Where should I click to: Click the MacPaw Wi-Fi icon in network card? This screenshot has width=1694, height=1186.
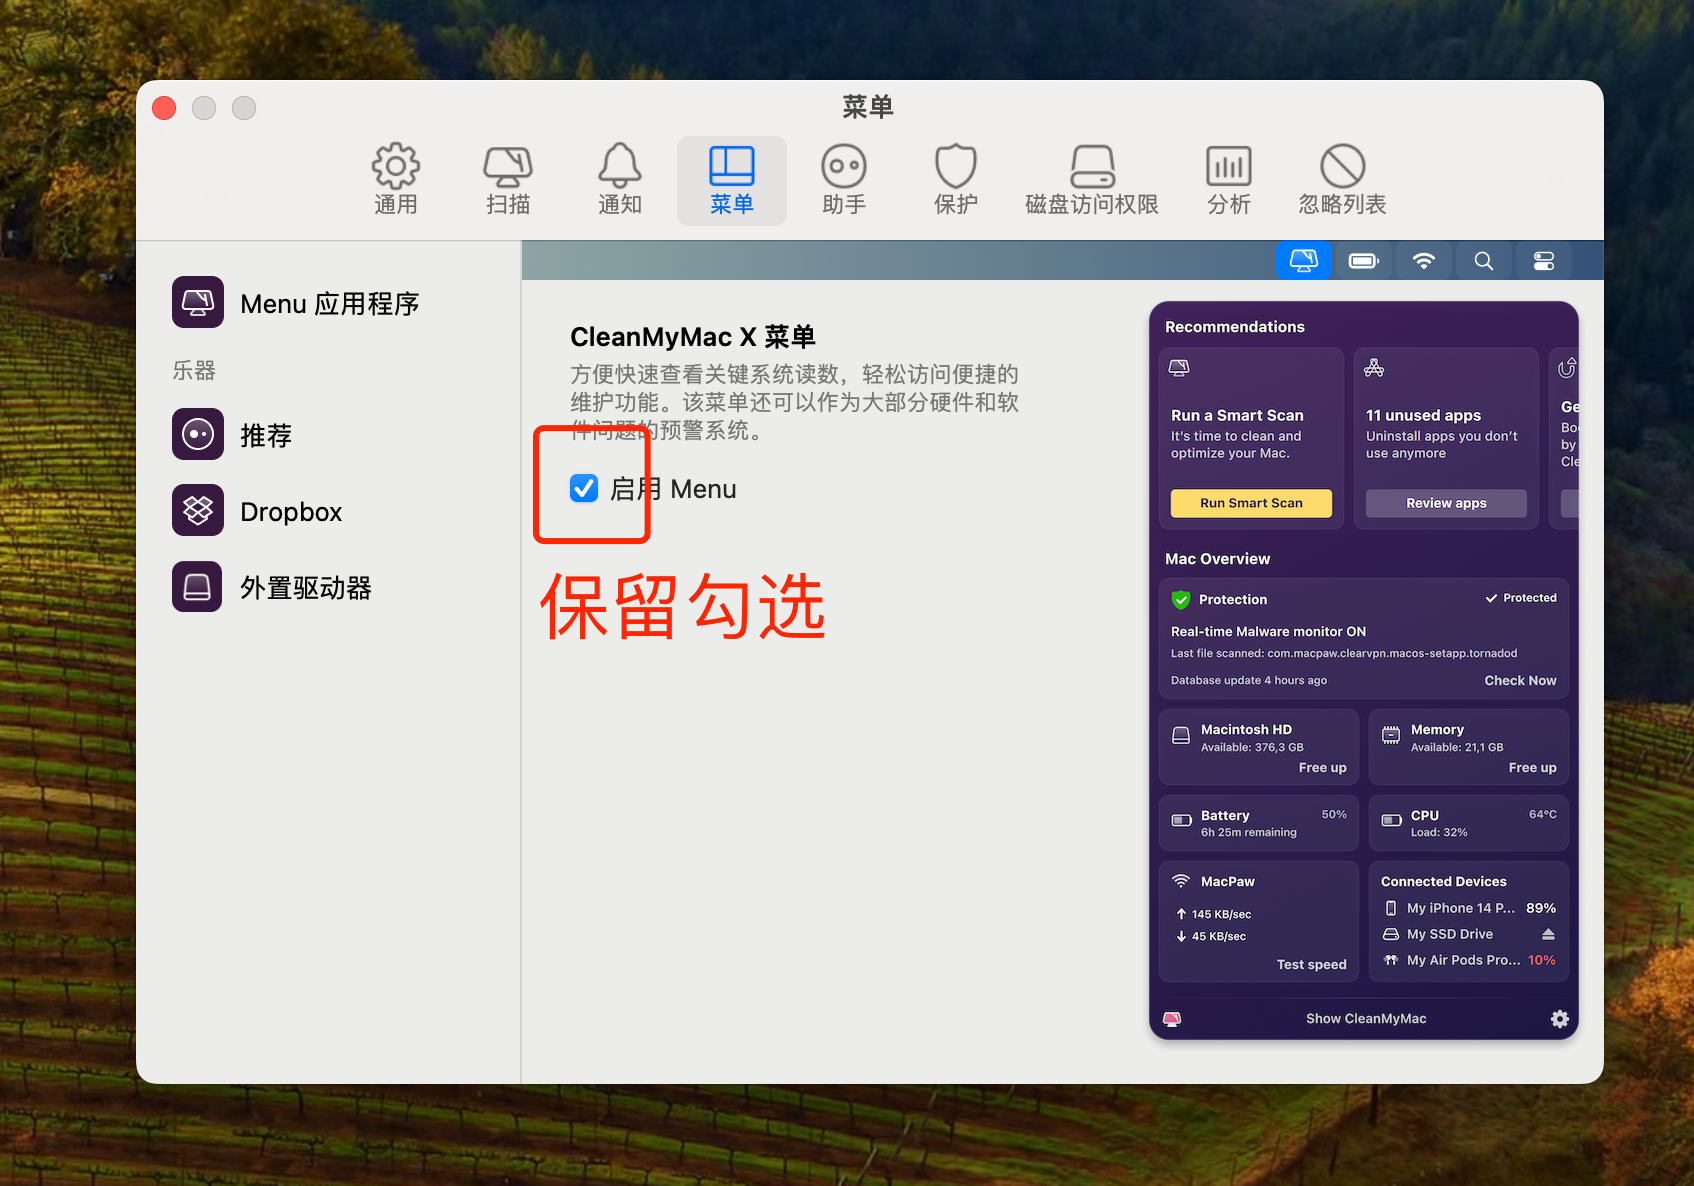point(1181,881)
